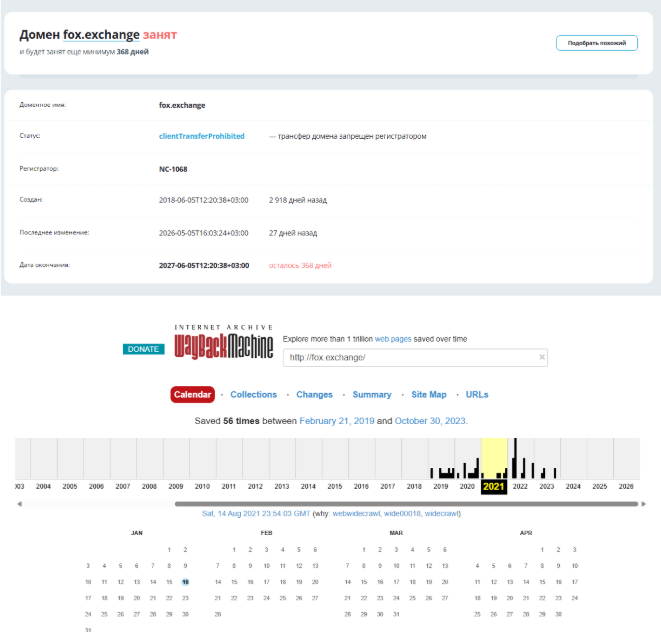Select year 2023 on the timeline

click(x=547, y=486)
